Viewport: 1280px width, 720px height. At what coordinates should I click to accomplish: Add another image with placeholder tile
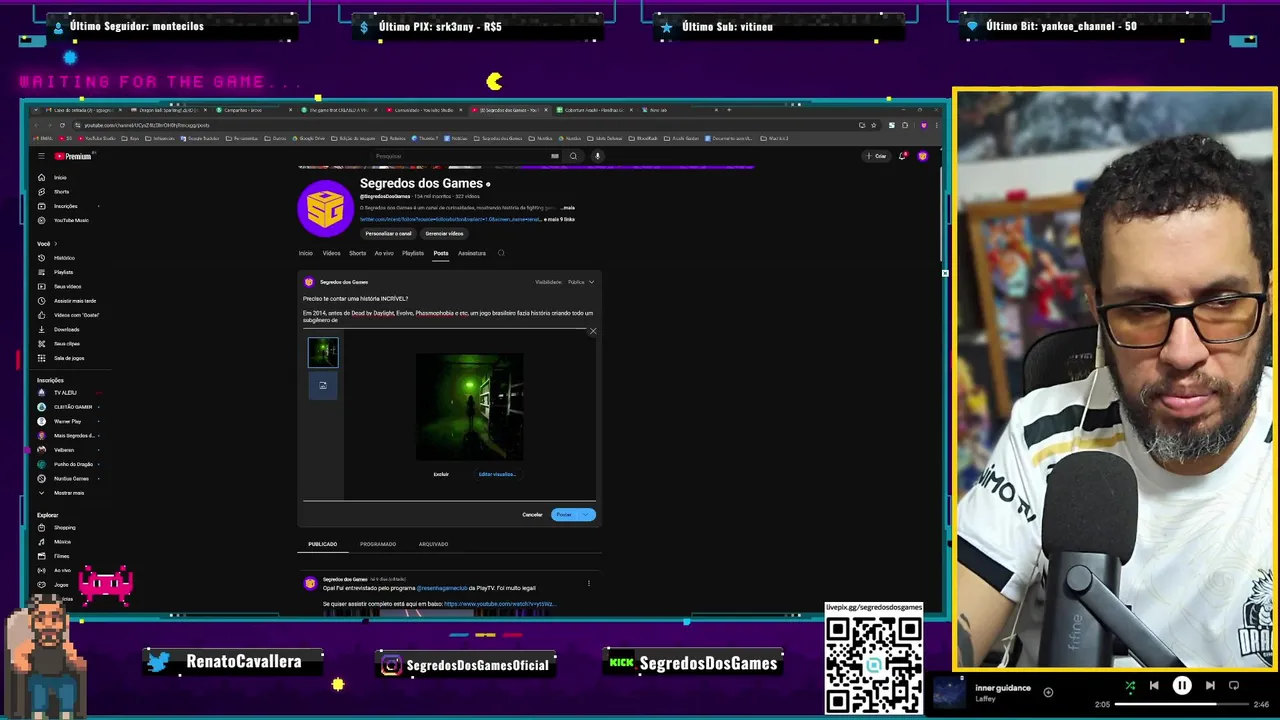323,385
